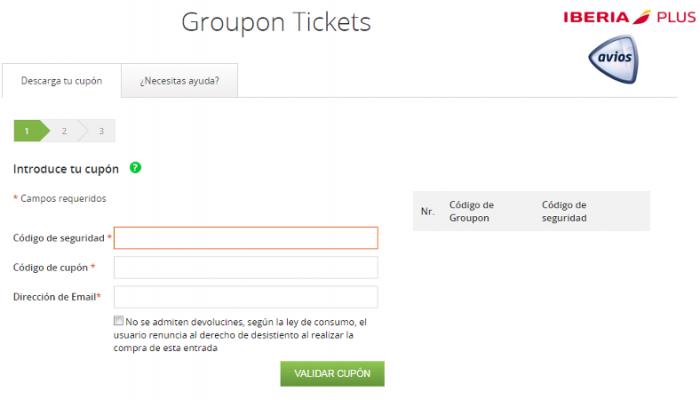Click the green help question mark icon
The width and height of the screenshot is (700, 400).
(x=135, y=168)
